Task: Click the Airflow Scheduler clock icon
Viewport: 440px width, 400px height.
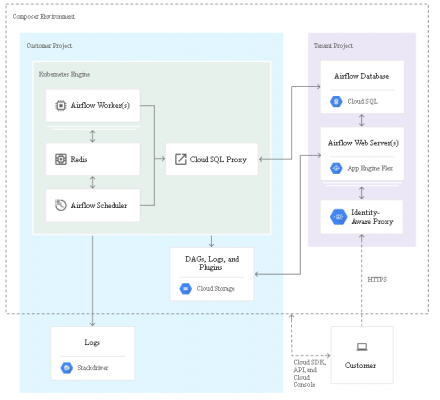Action: click(60, 205)
